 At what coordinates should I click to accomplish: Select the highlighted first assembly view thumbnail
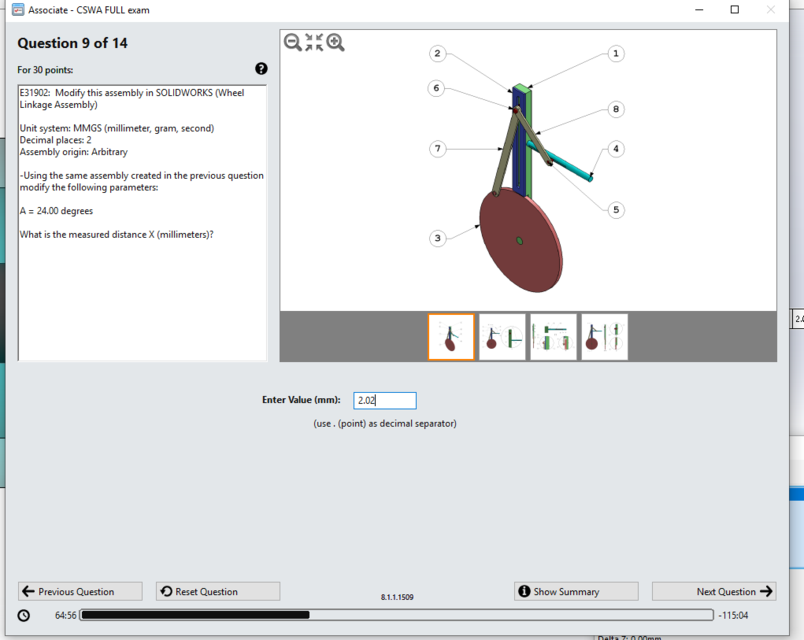(x=451, y=337)
